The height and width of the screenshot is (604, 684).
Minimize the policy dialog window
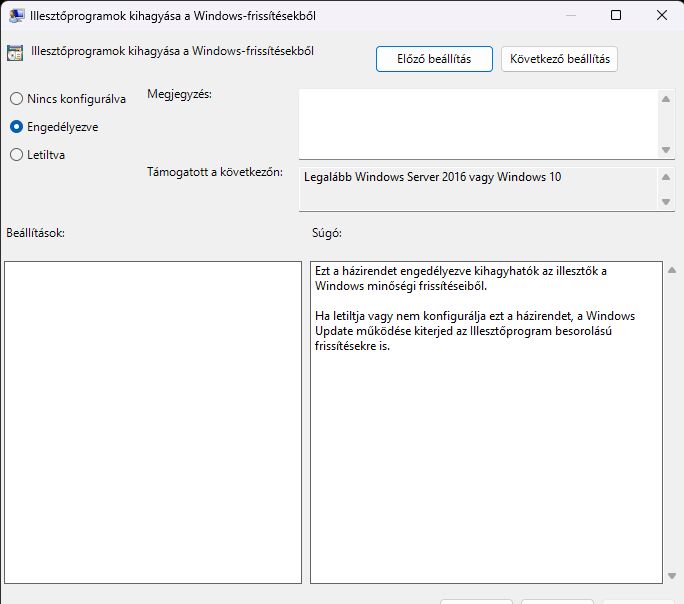click(x=571, y=15)
